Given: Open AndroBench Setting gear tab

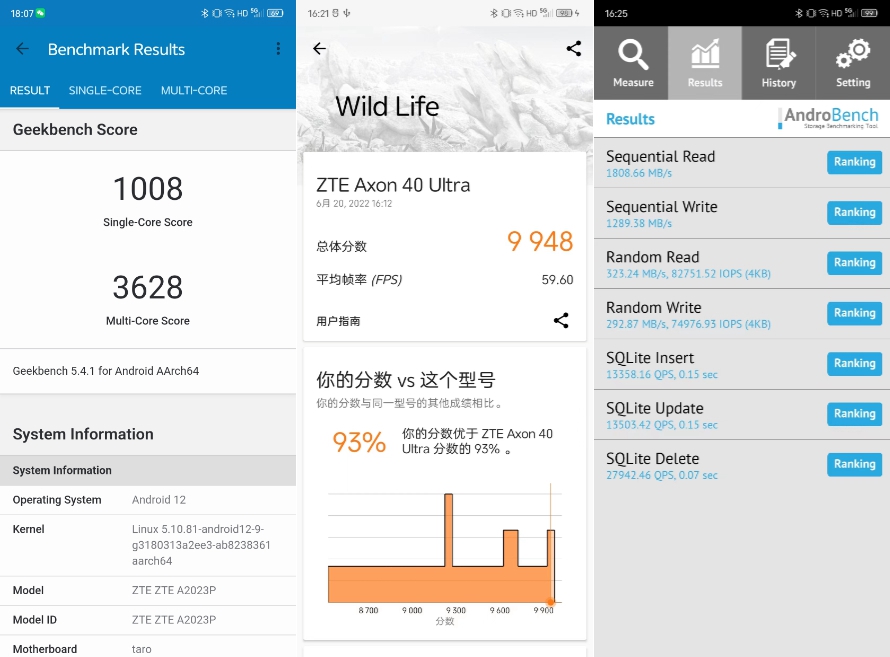Looking at the screenshot, I should [852, 63].
